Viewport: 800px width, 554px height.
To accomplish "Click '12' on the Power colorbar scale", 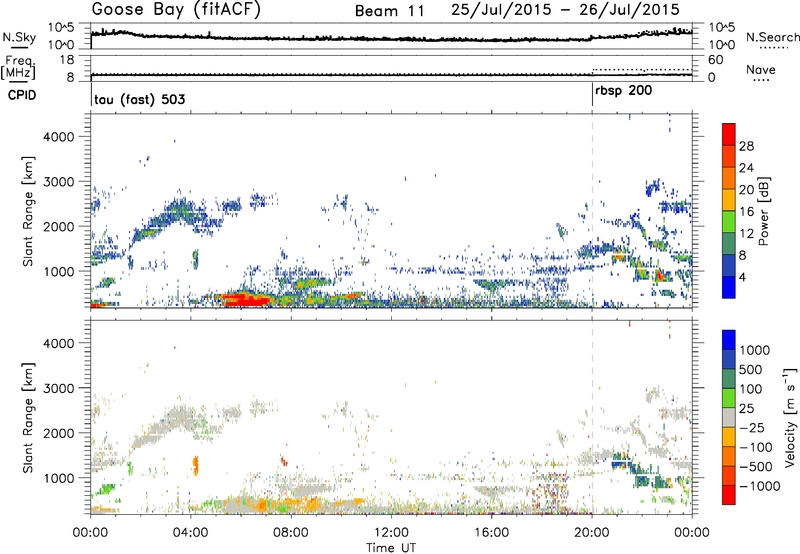I will (746, 234).
